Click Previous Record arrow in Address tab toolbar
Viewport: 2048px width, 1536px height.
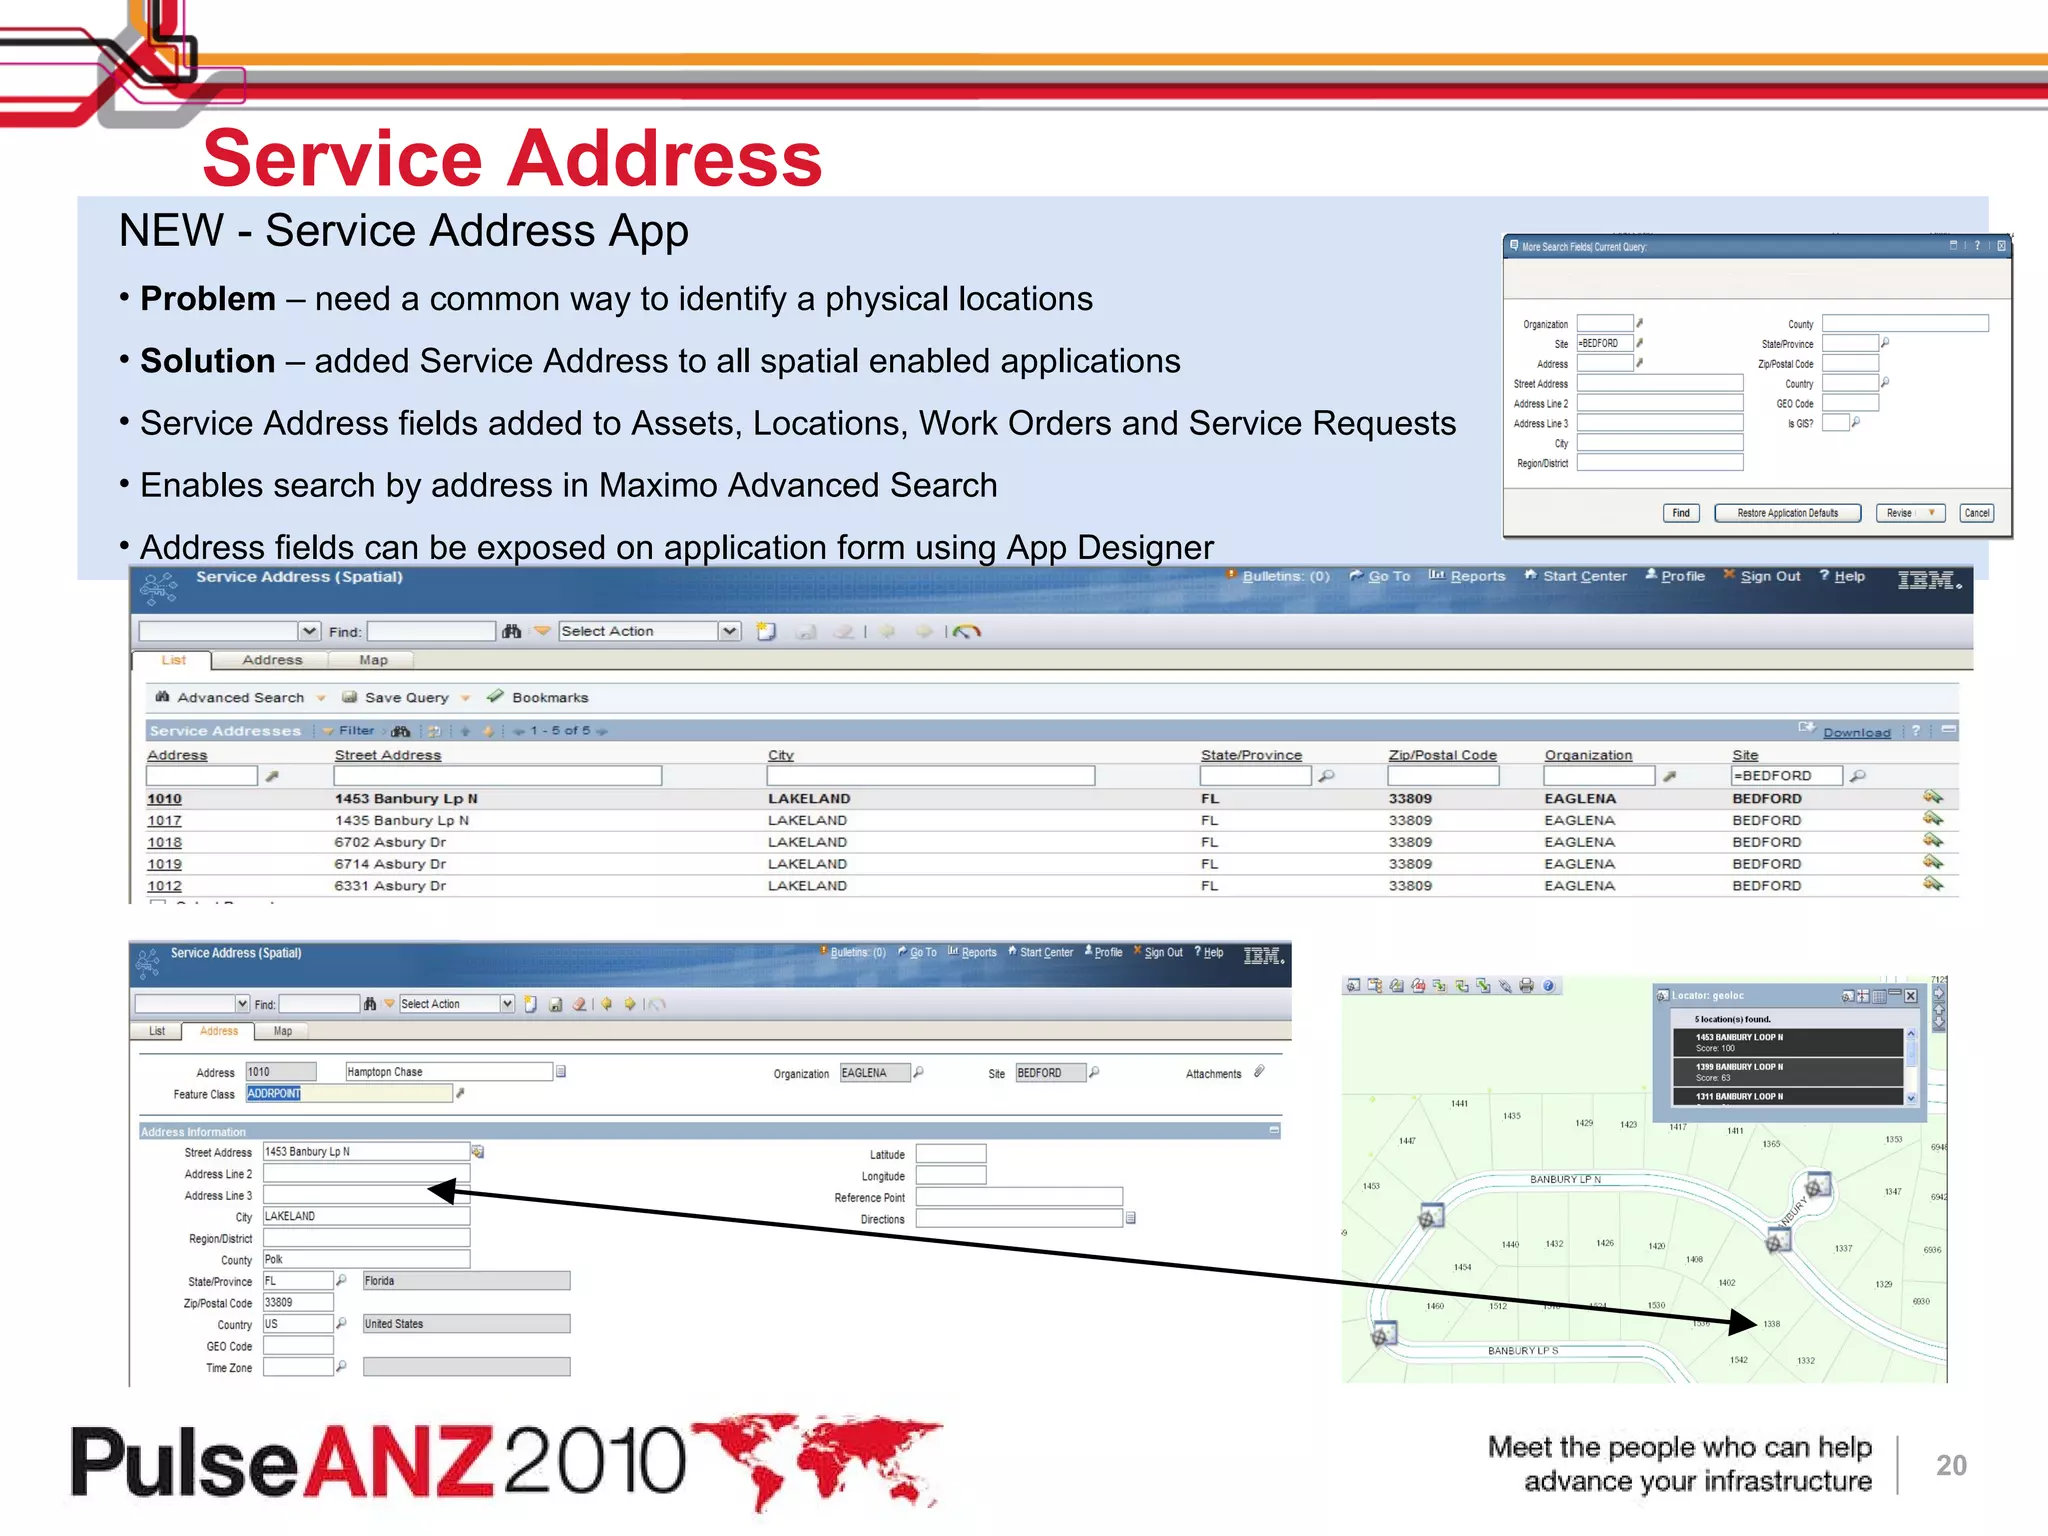tap(606, 1004)
